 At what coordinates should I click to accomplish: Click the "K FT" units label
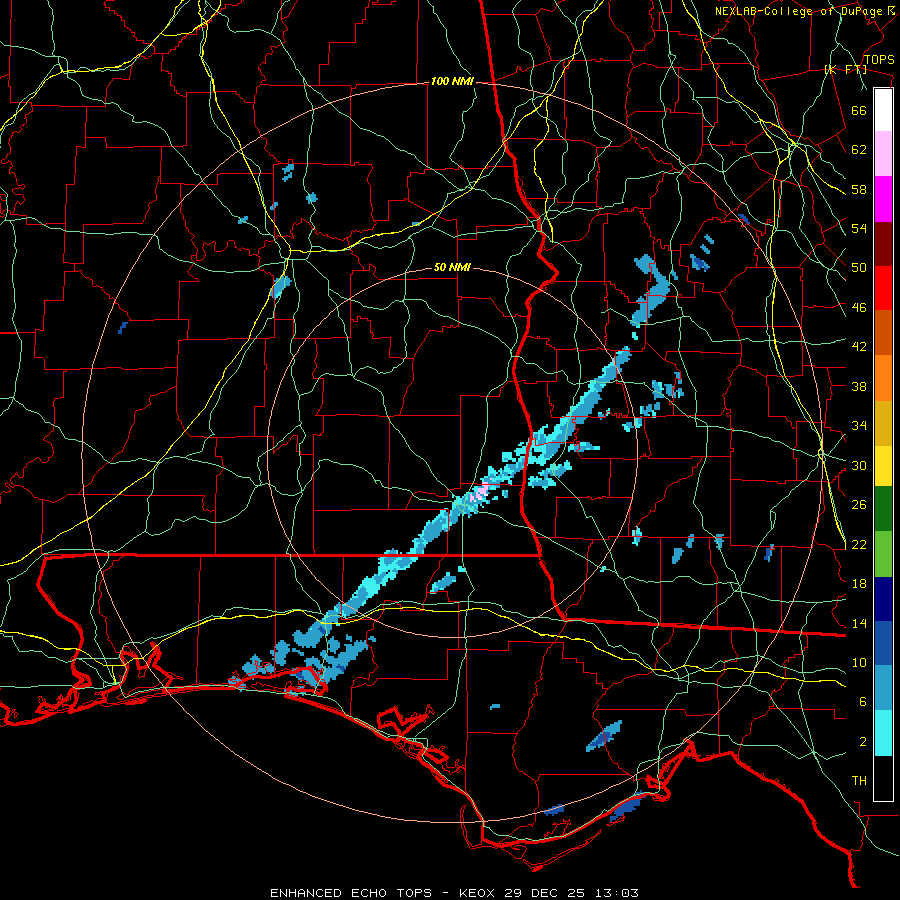click(845, 70)
